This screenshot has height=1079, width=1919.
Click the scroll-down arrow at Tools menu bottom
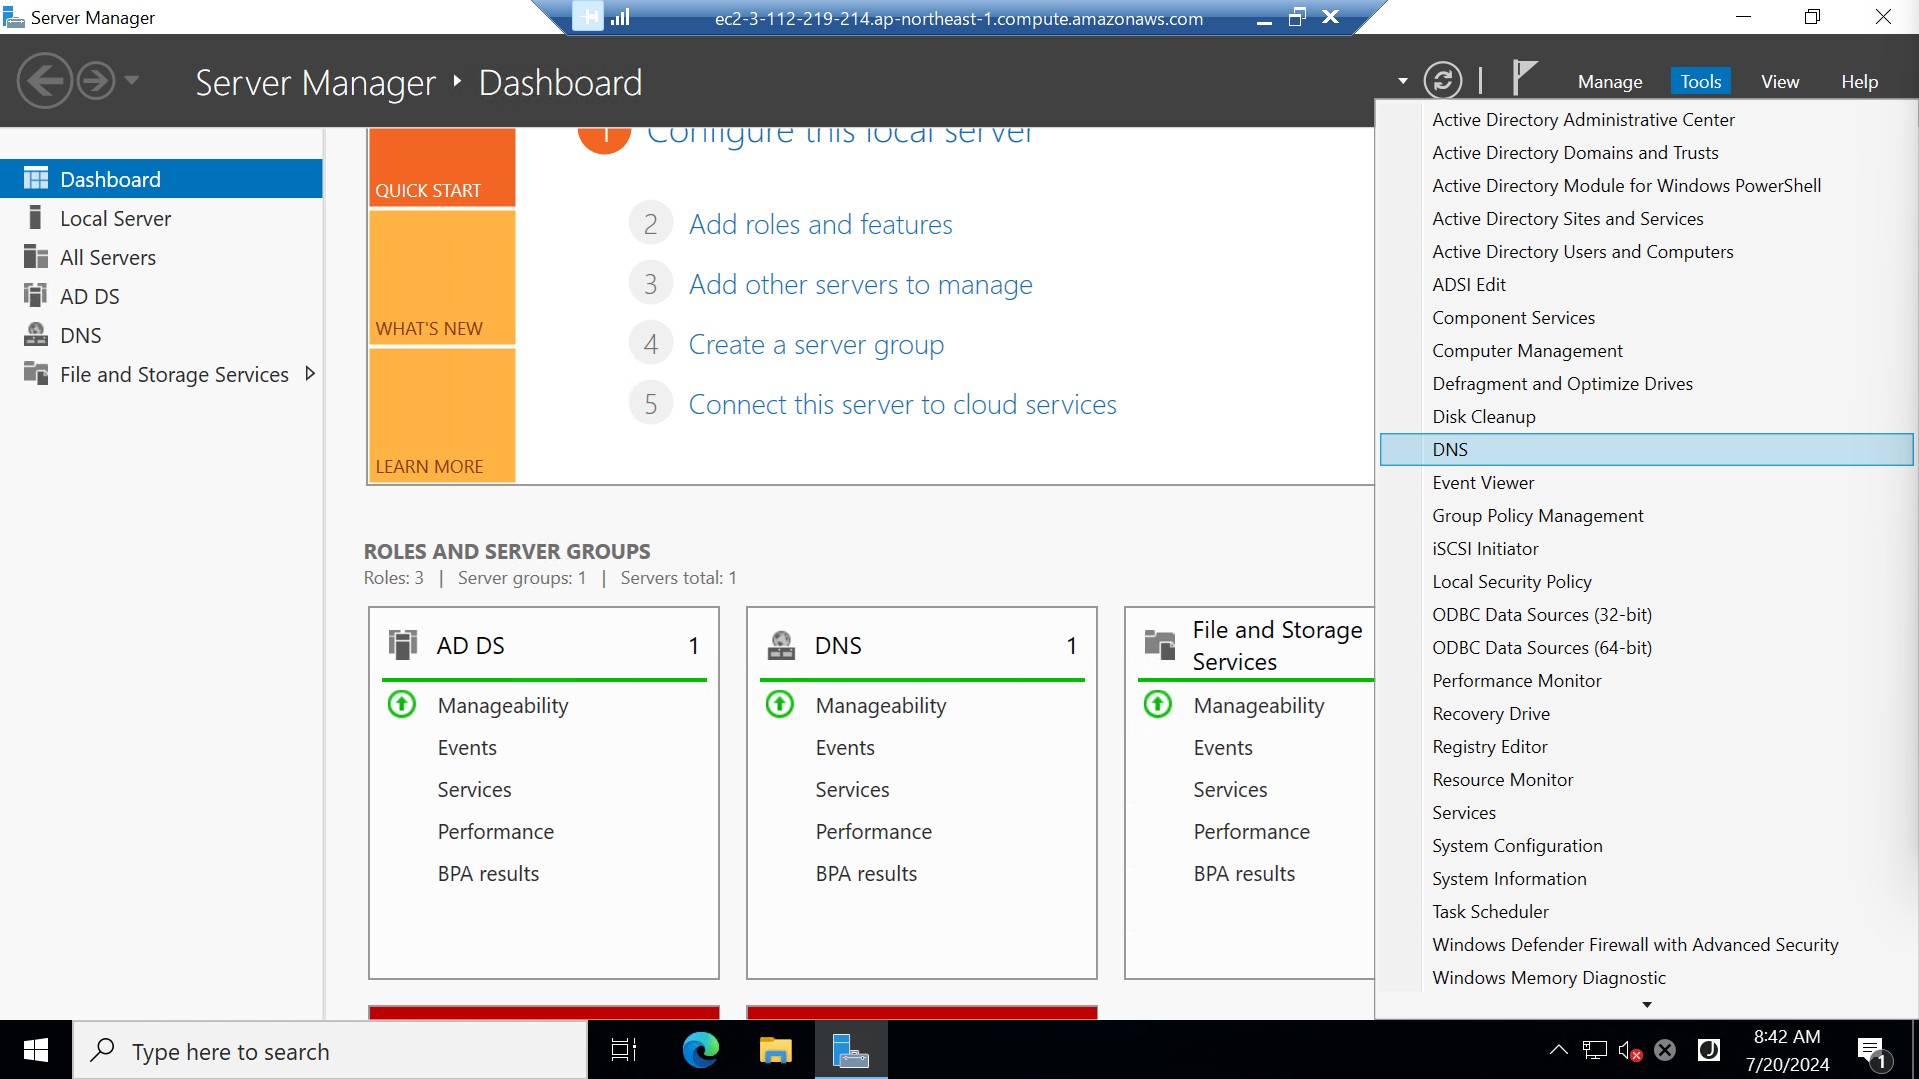(x=1646, y=1004)
